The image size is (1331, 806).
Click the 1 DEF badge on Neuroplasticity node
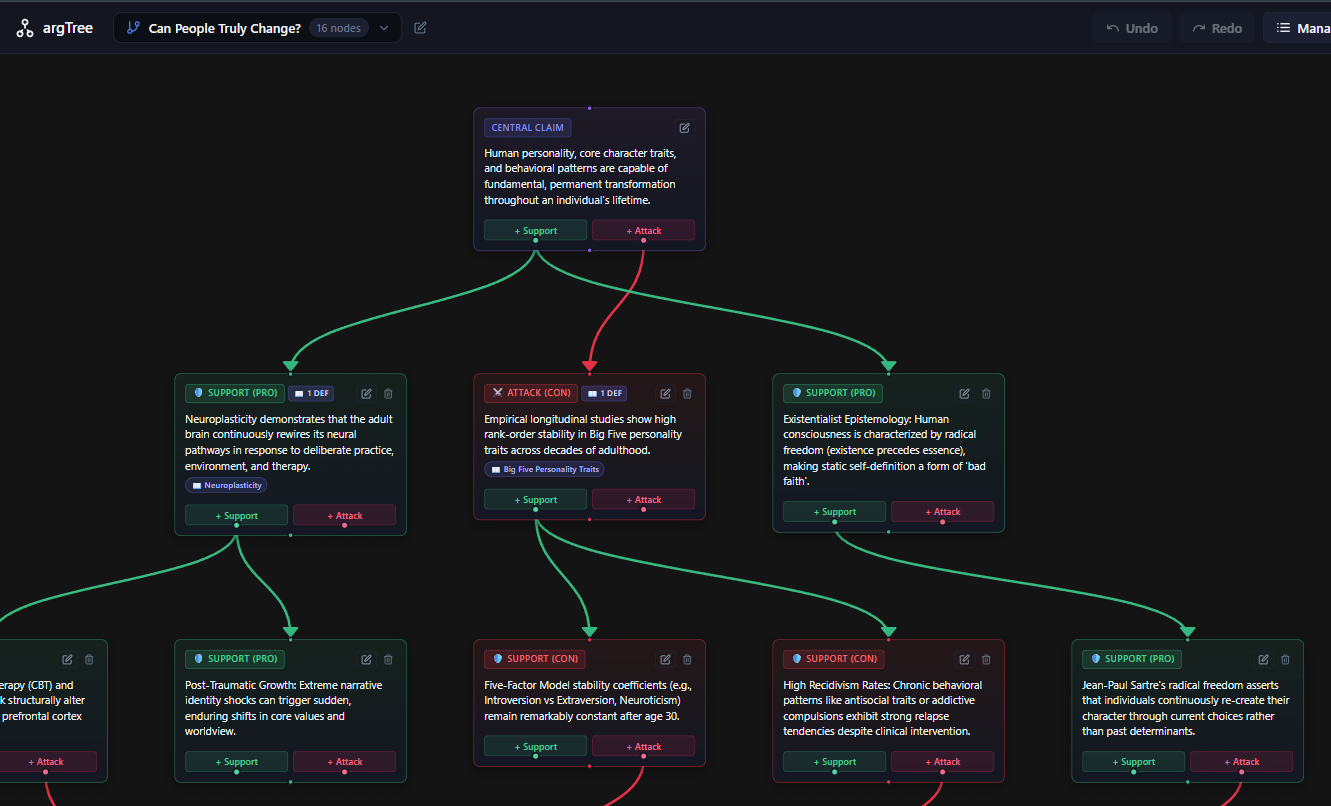coord(310,393)
